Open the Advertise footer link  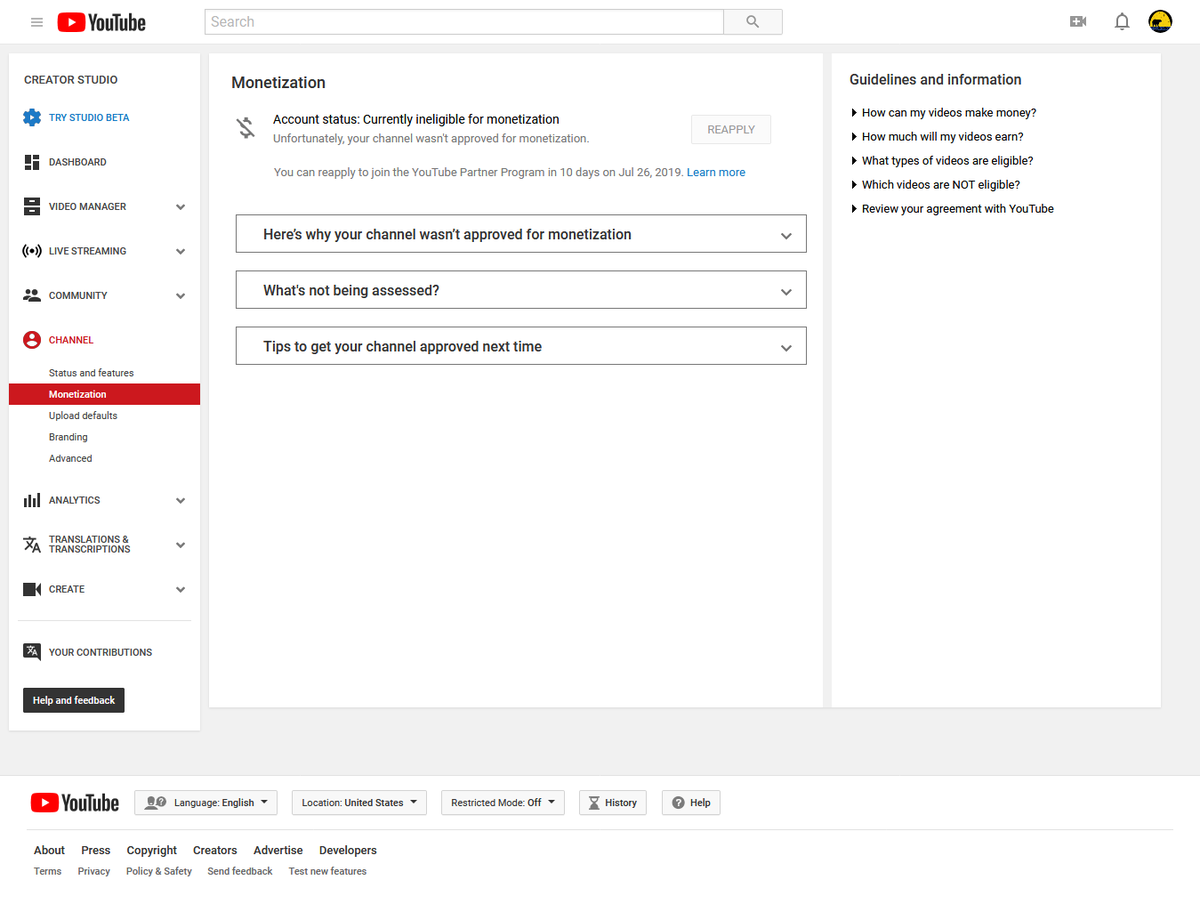pyautogui.click(x=278, y=850)
